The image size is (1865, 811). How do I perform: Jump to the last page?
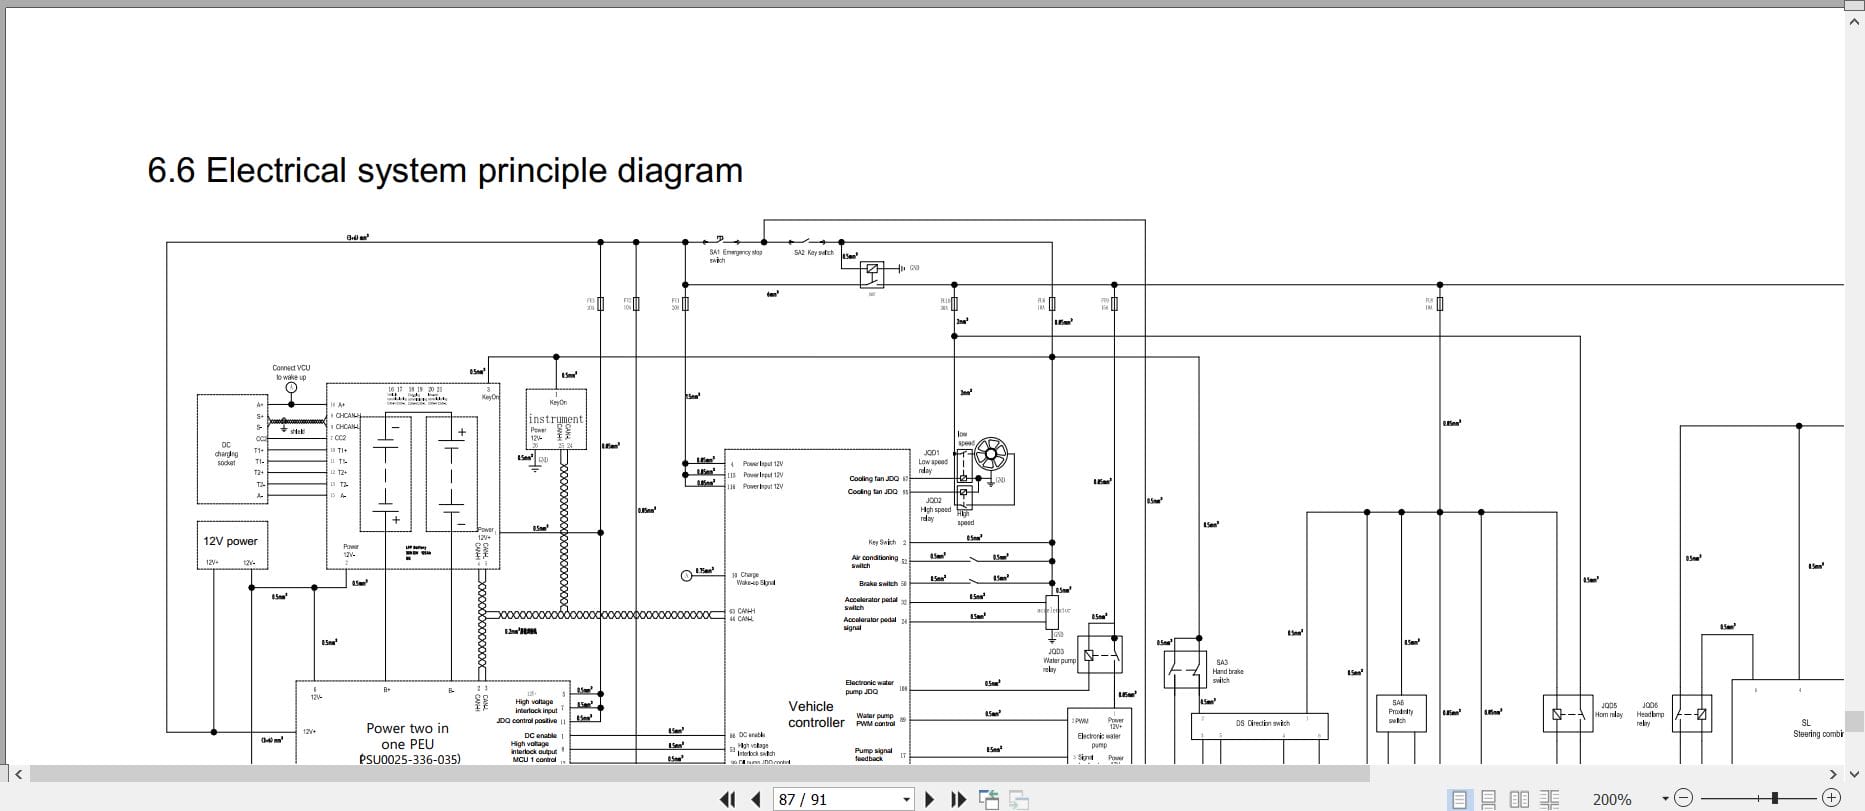(x=958, y=799)
